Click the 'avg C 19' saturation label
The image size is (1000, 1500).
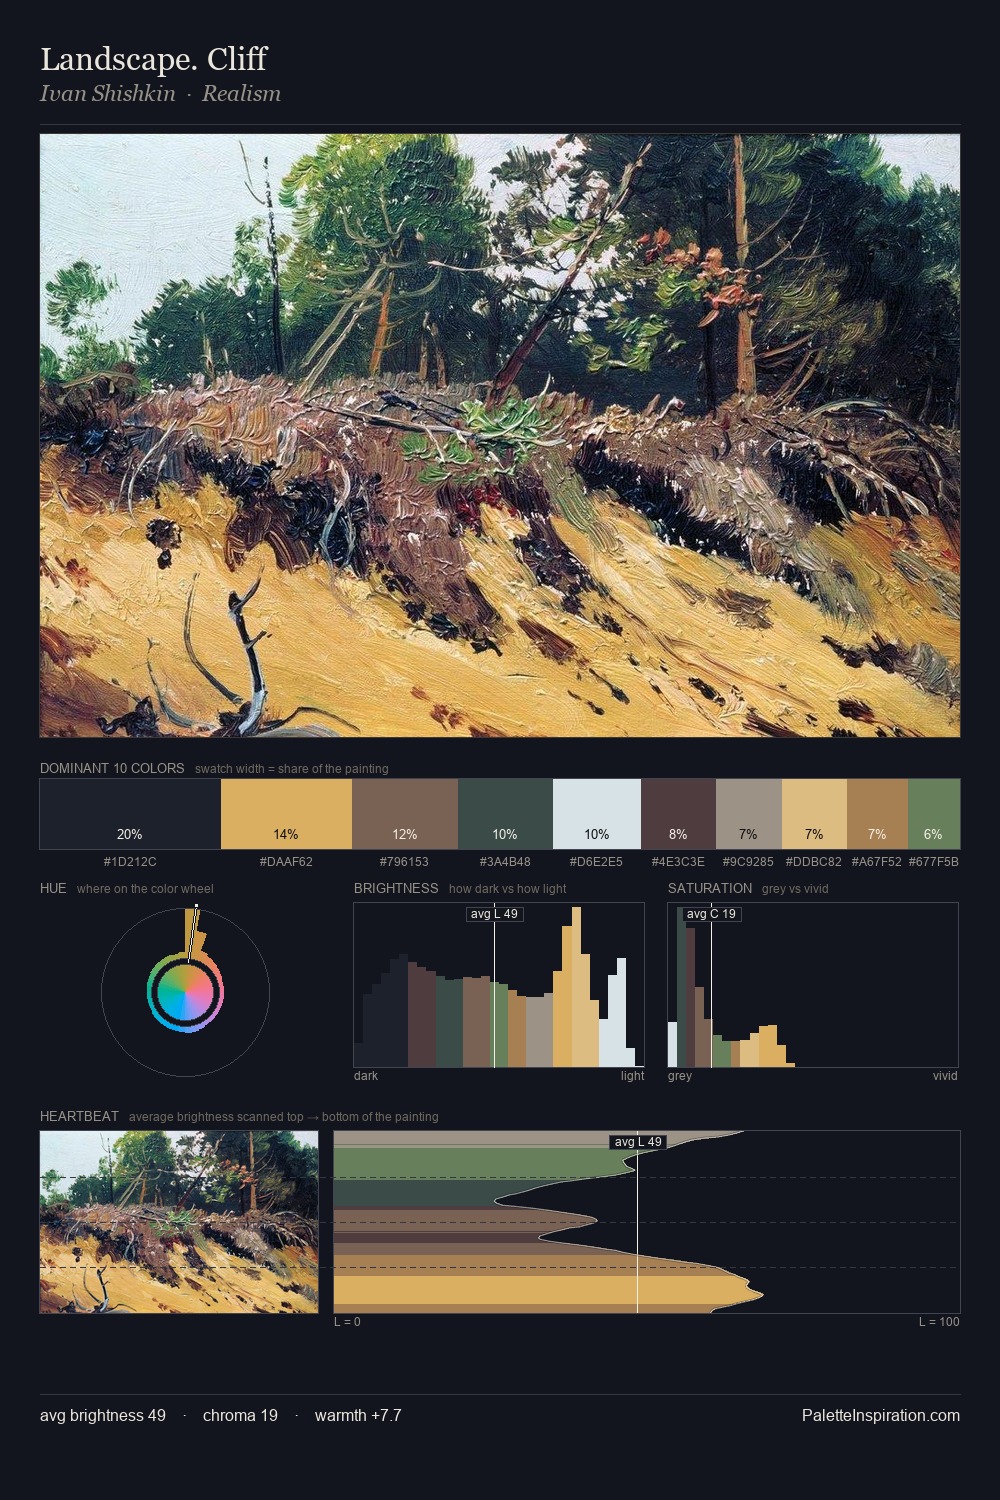click(x=711, y=914)
